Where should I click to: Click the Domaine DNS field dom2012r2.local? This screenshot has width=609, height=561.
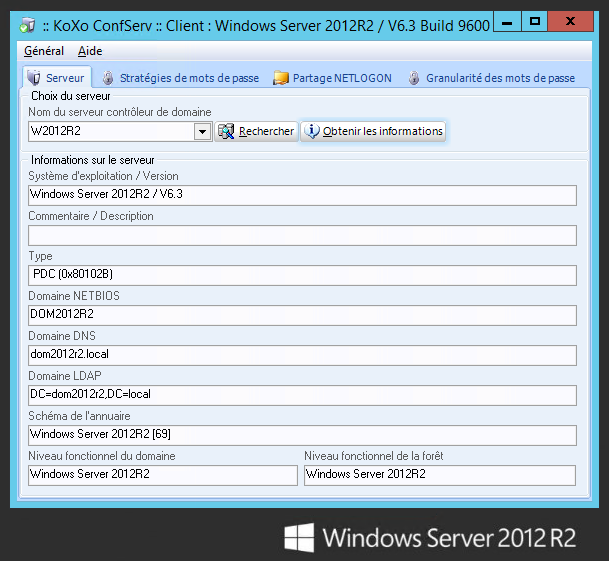[302, 355]
